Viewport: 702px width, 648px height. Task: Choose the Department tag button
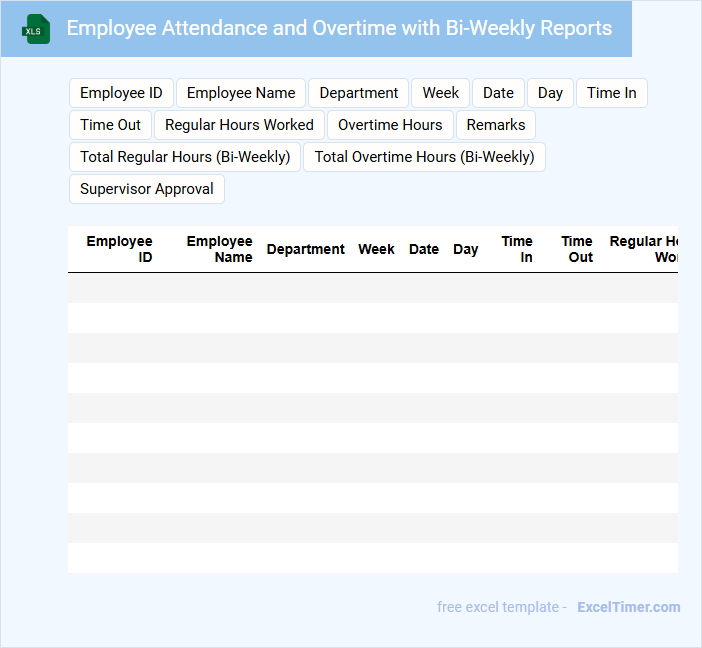click(359, 93)
